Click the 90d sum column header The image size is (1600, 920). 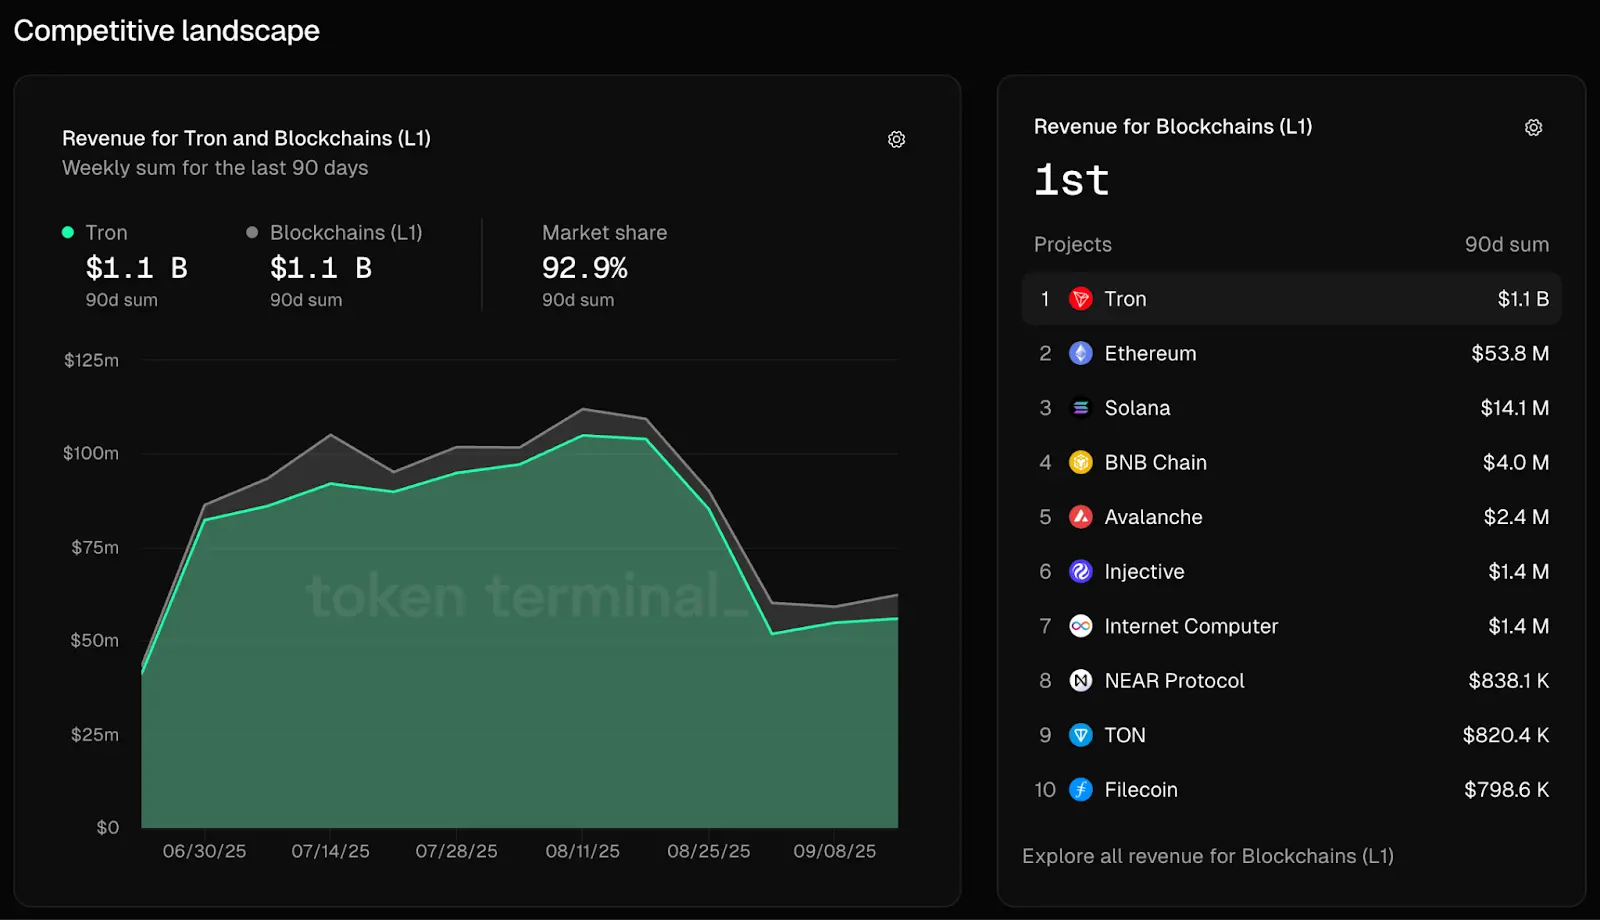click(1506, 245)
